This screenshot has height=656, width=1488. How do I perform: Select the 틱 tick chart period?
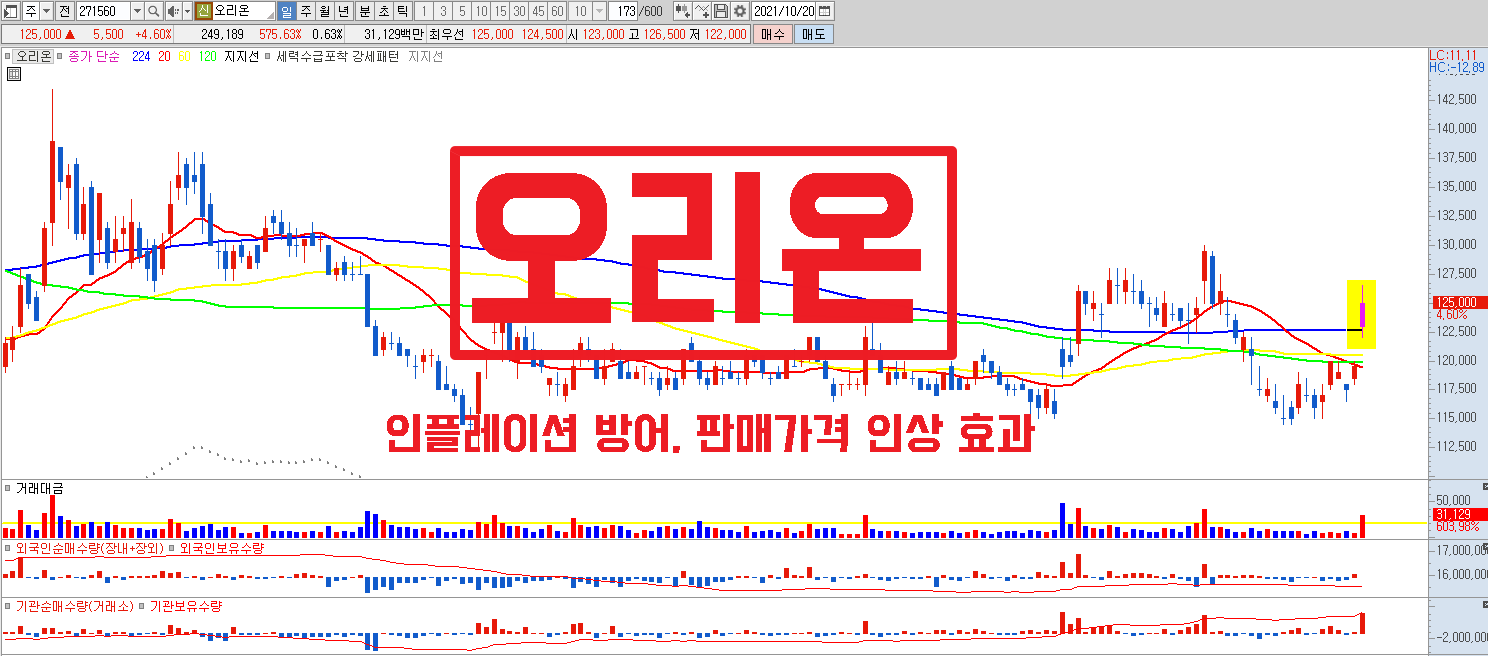[402, 11]
